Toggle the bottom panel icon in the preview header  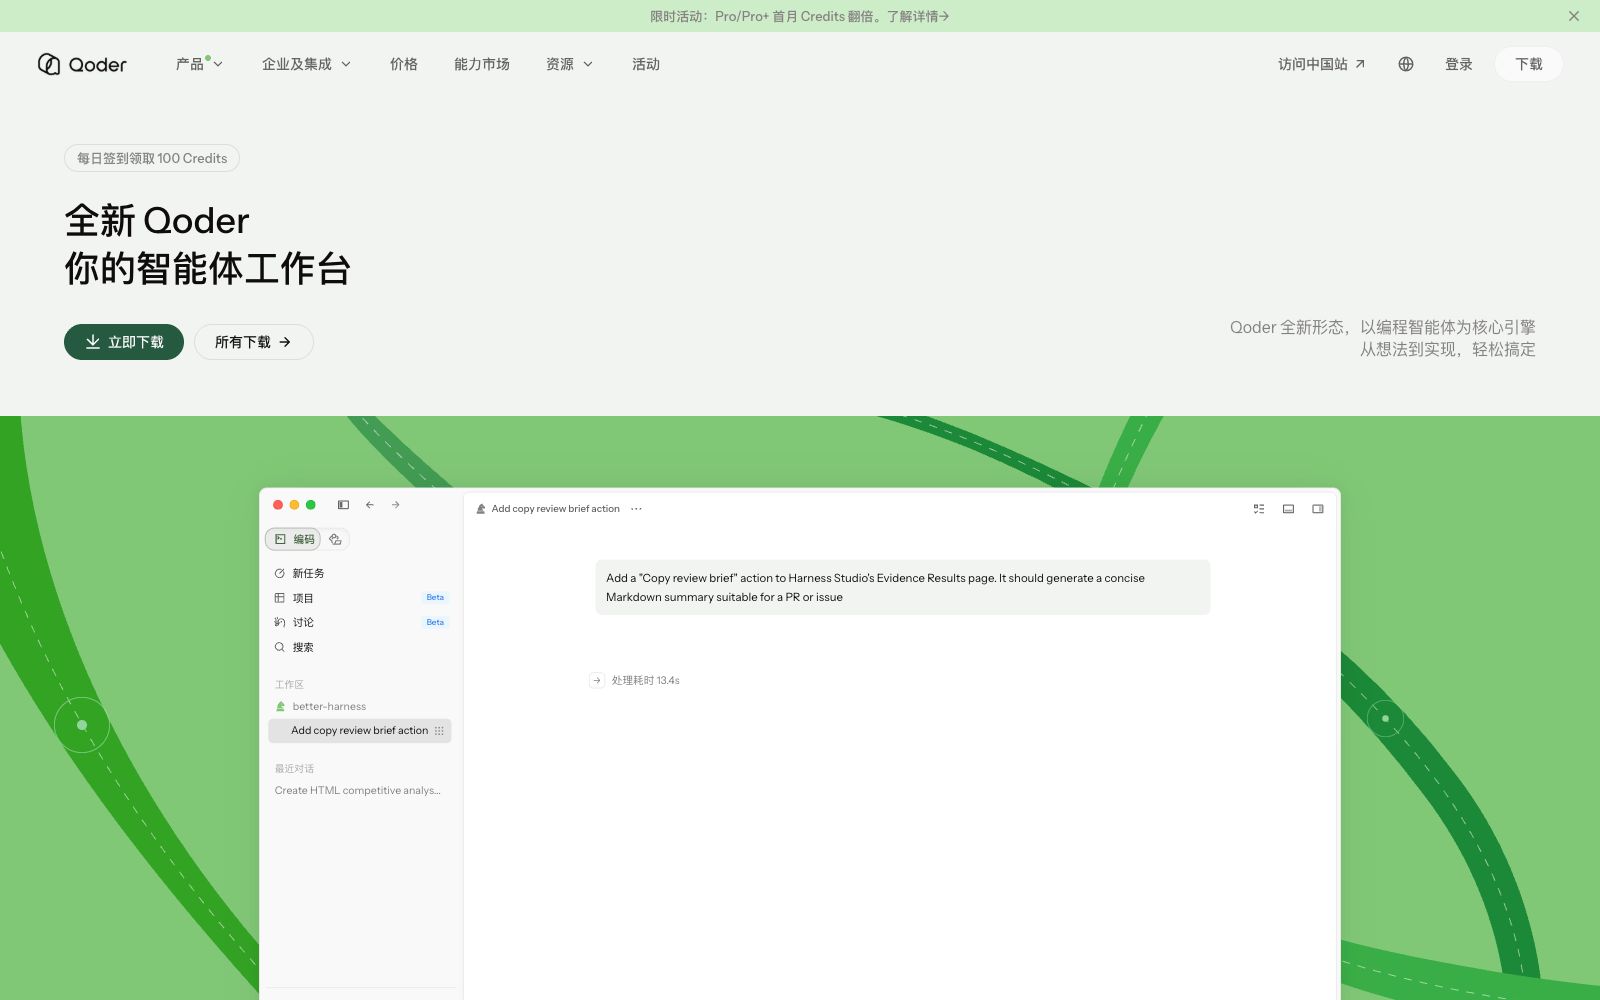(1289, 509)
